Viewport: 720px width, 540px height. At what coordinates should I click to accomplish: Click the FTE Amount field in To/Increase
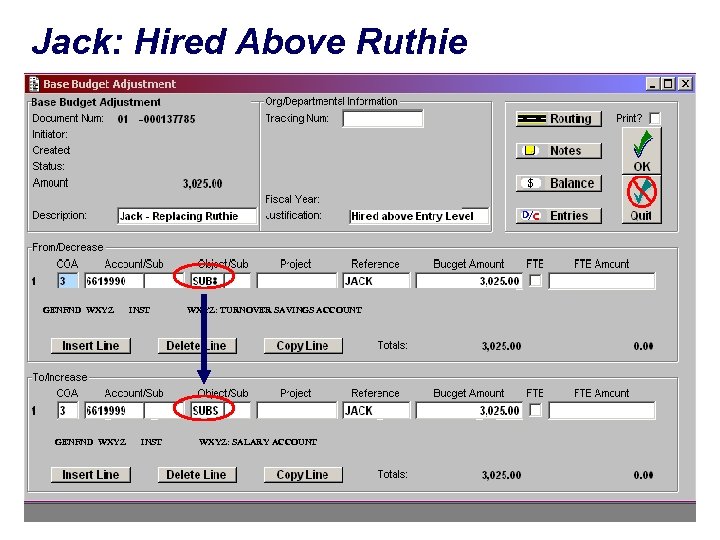[602, 410]
